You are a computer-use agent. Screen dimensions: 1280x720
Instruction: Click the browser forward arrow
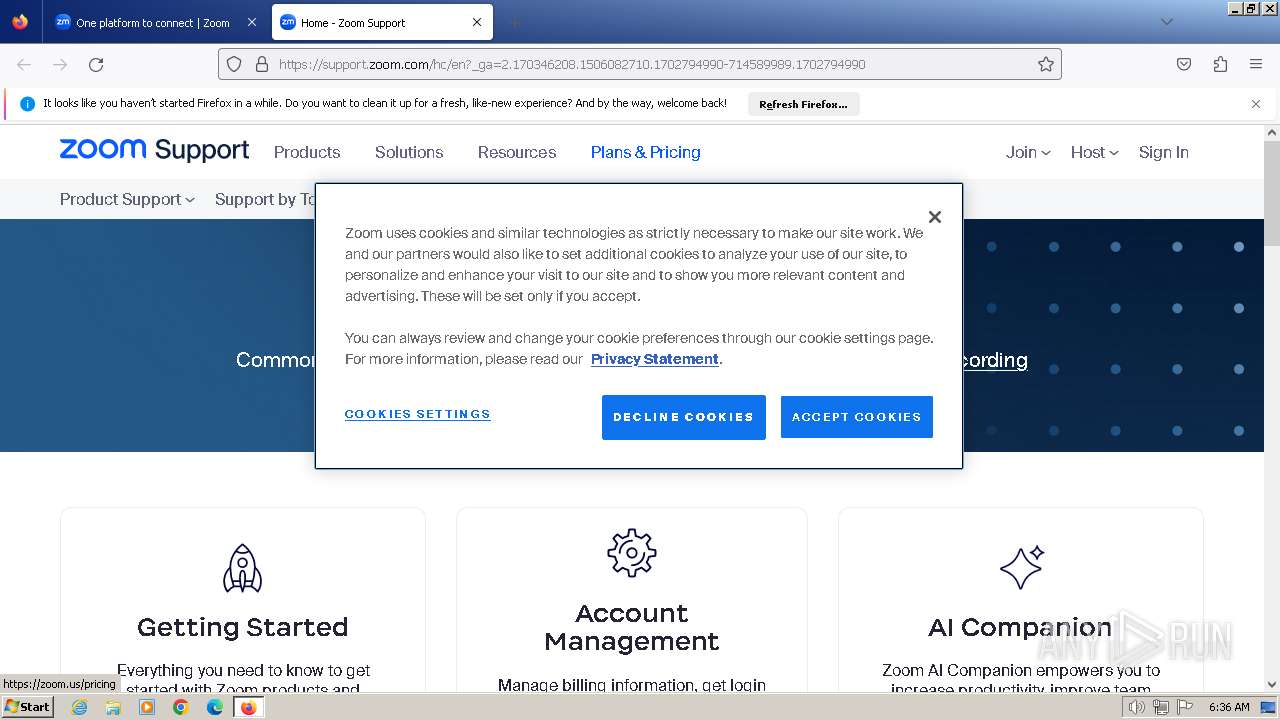[x=60, y=64]
